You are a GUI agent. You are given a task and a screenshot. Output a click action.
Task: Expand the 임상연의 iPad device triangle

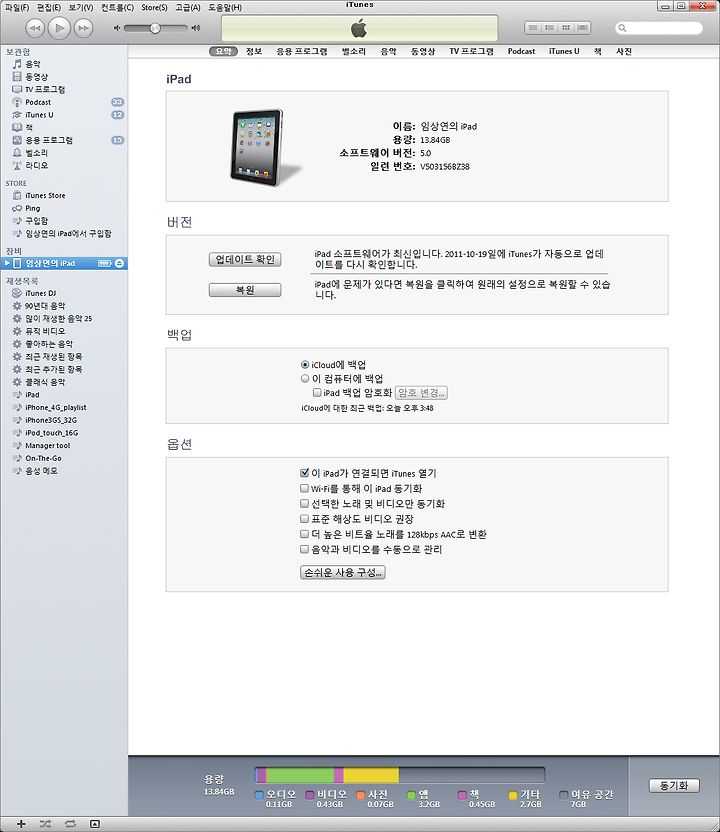[7, 263]
